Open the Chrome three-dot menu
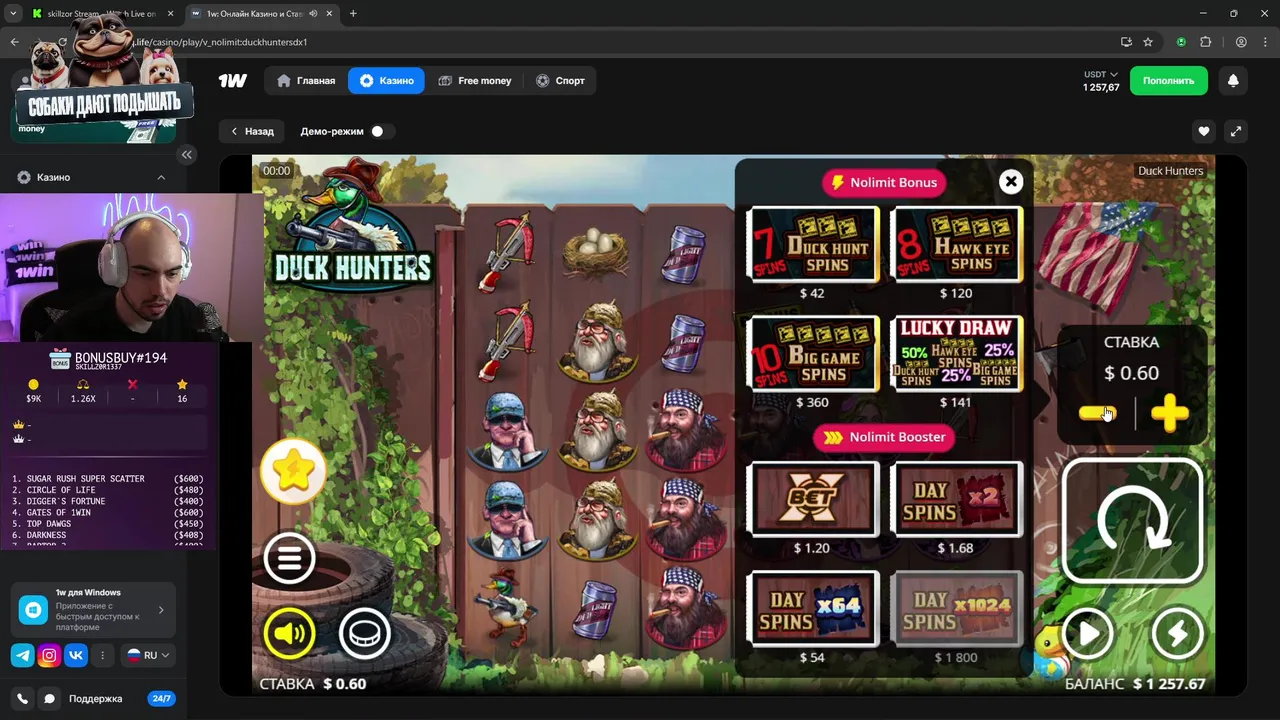 1265,42
